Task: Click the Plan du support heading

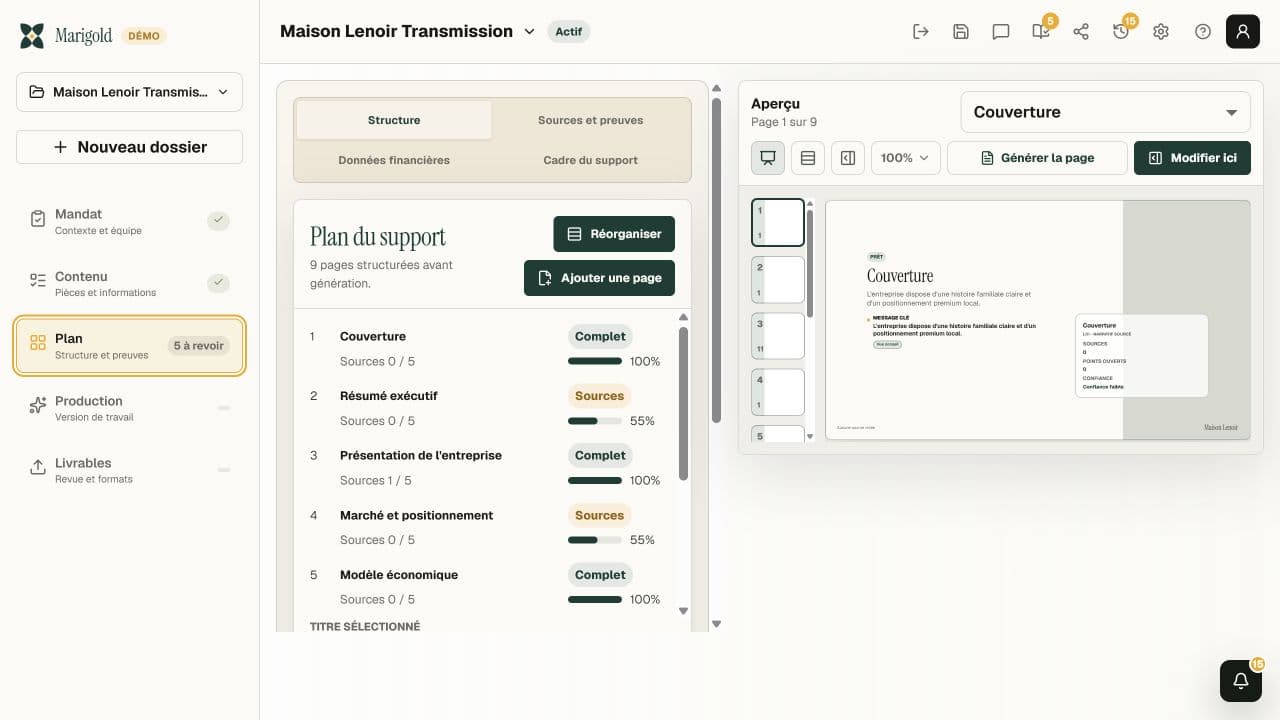Action: (x=378, y=237)
